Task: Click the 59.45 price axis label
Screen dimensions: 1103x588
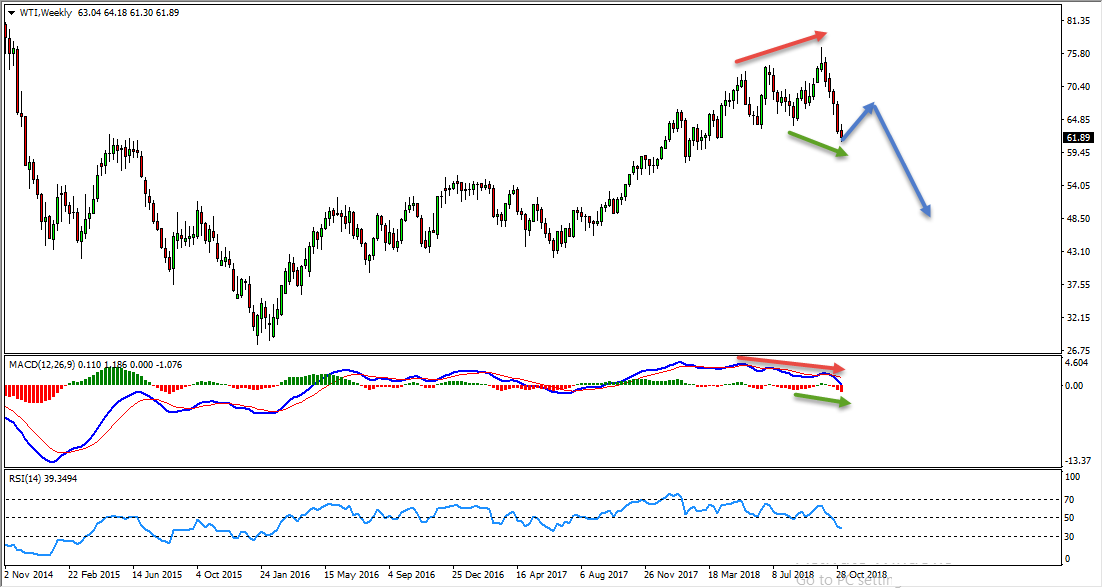Action: (1078, 153)
